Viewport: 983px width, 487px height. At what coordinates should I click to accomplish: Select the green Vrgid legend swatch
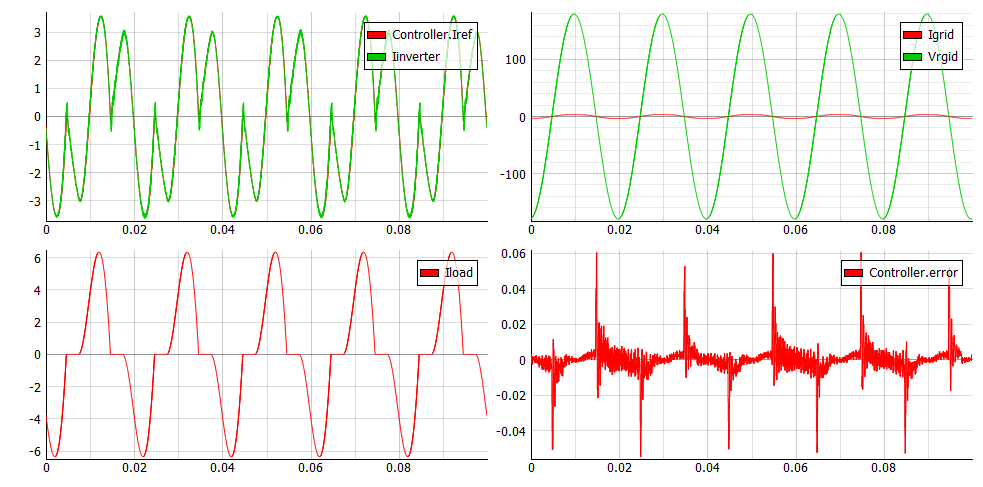pyautogui.click(x=913, y=57)
